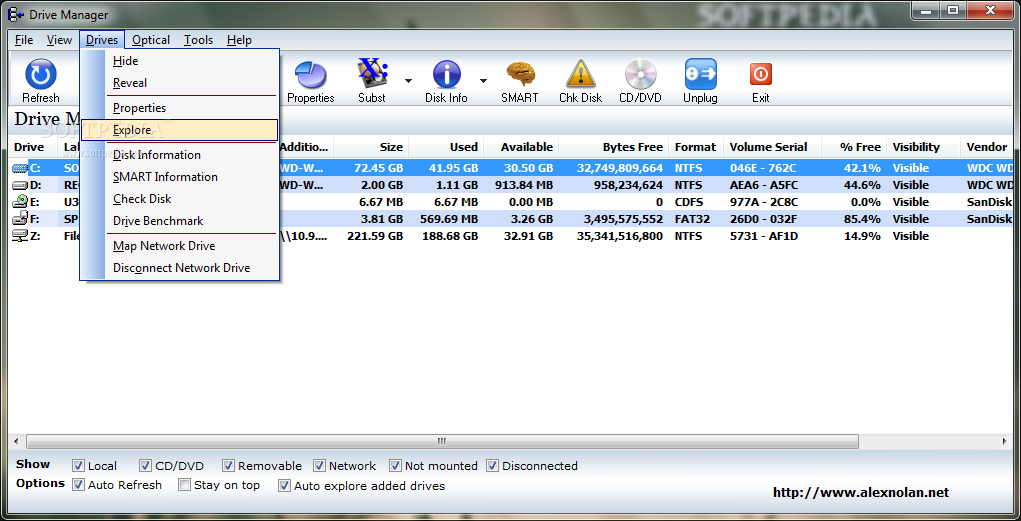Run Chk Disk warning icon
The image size is (1021, 521).
click(x=580, y=74)
